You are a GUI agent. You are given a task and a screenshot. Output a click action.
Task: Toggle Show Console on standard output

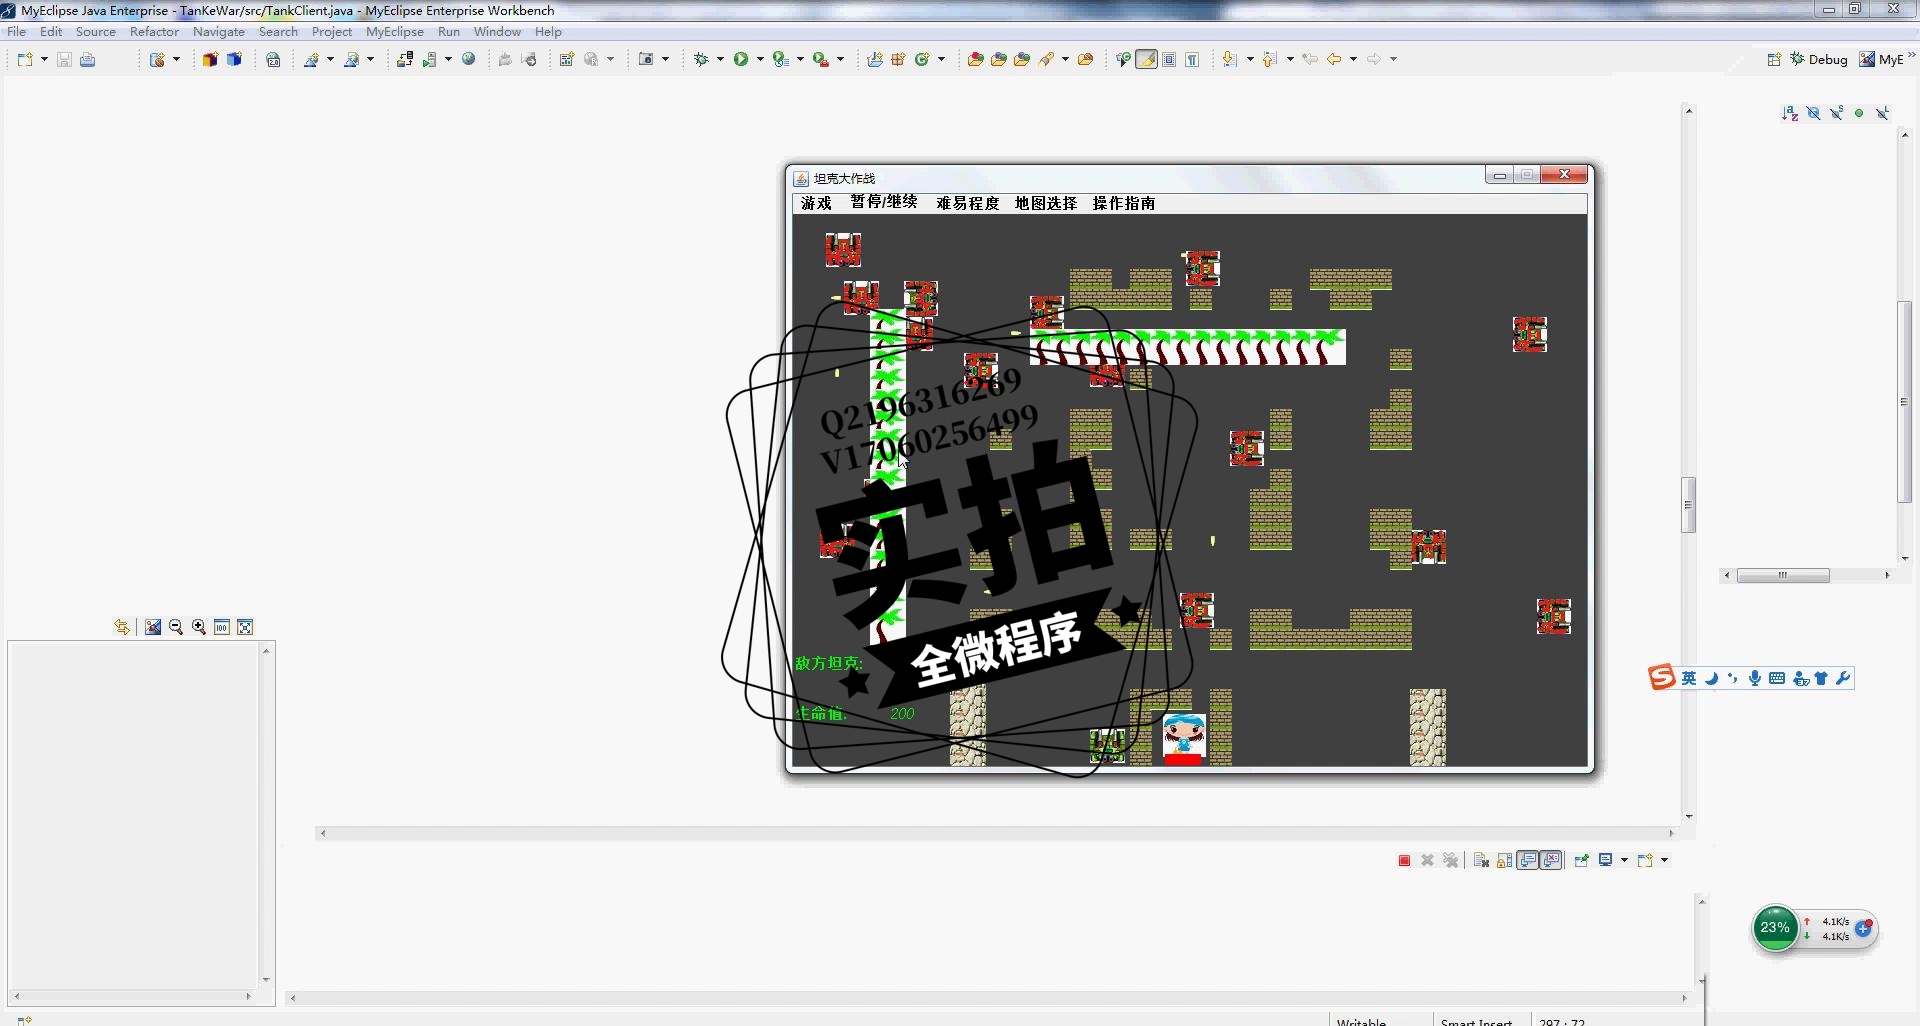point(1528,860)
